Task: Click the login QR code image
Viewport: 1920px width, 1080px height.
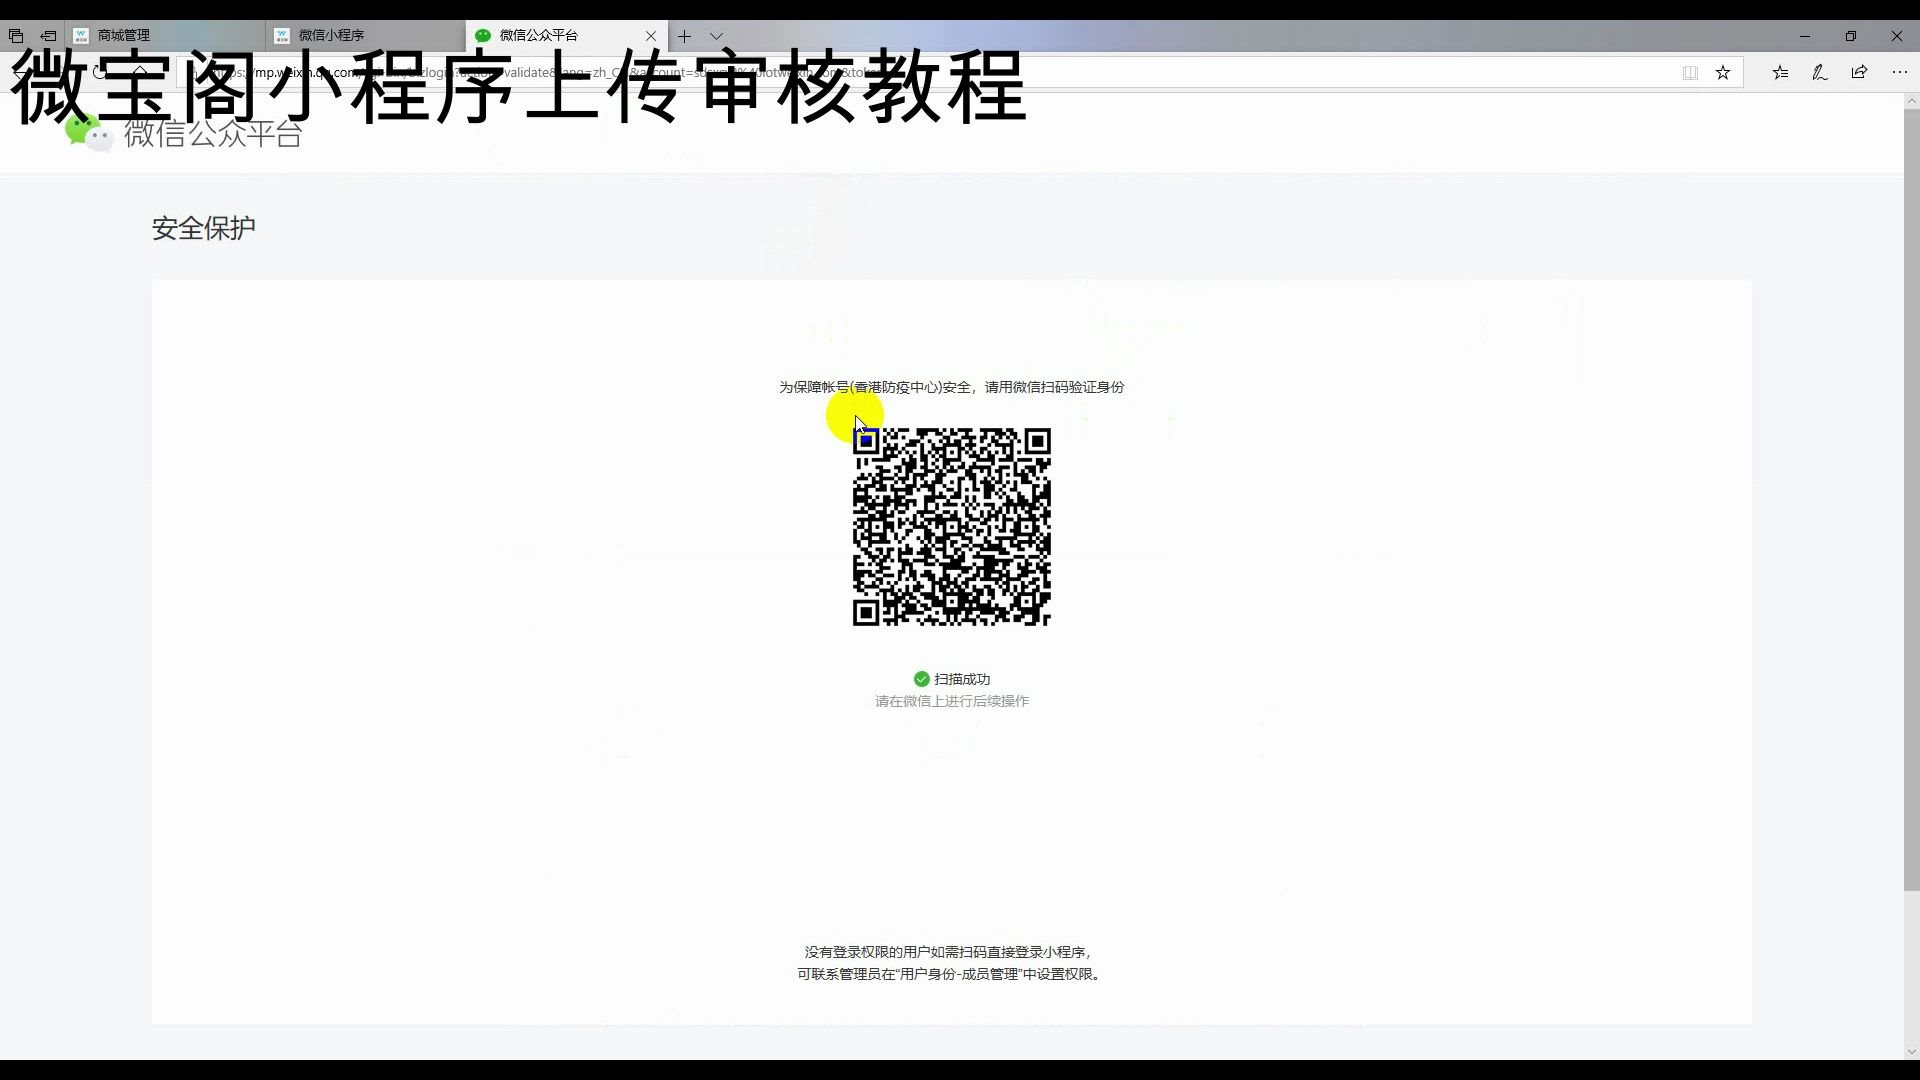Action: pyautogui.click(x=951, y=527)
